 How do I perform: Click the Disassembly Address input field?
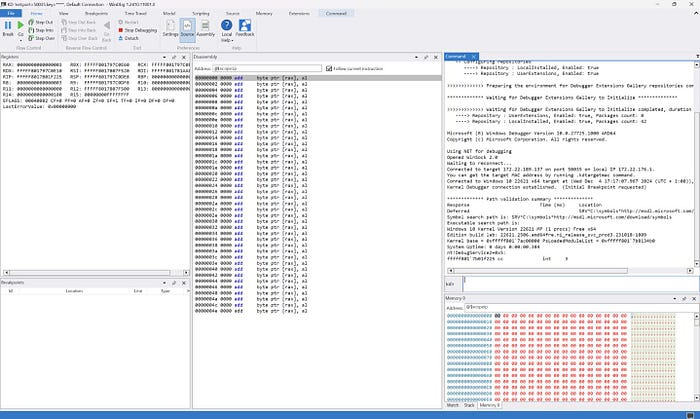click(267, 68)
